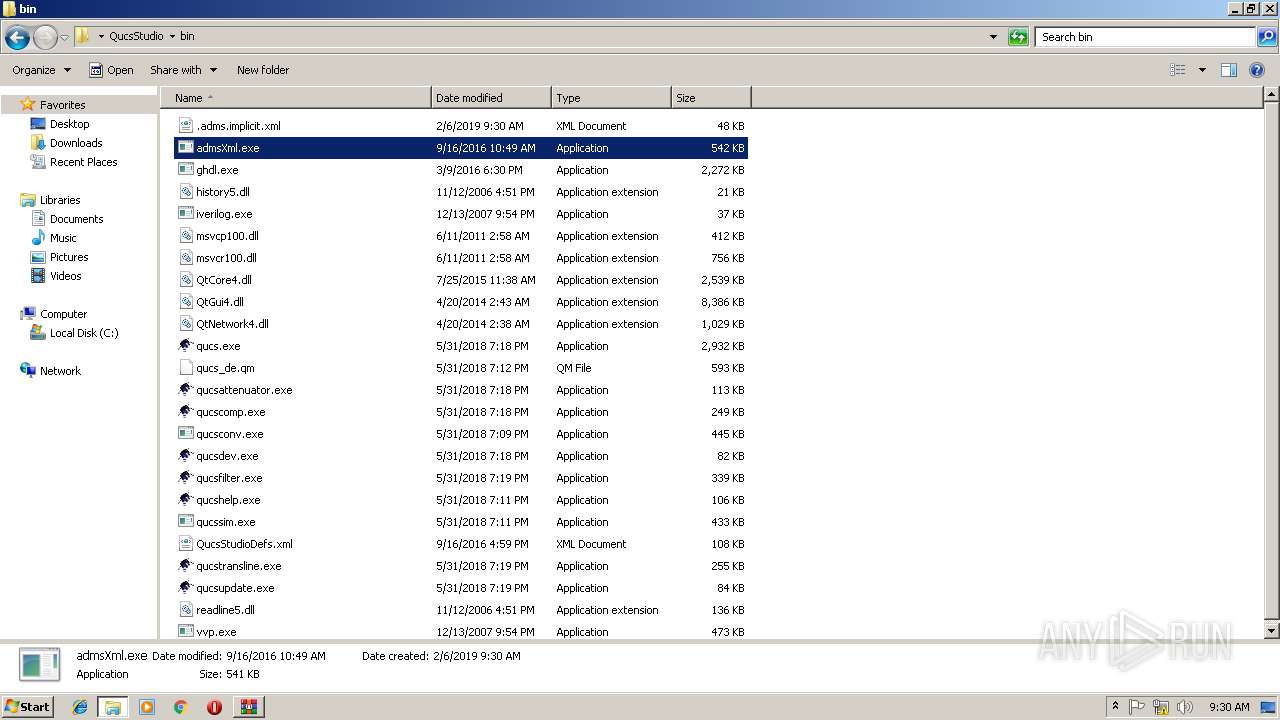Image resolution: width=1280 pixels, height=720 pixels.
Task: Select the QtNetwork4.dll file name
Action: [232, 324]
